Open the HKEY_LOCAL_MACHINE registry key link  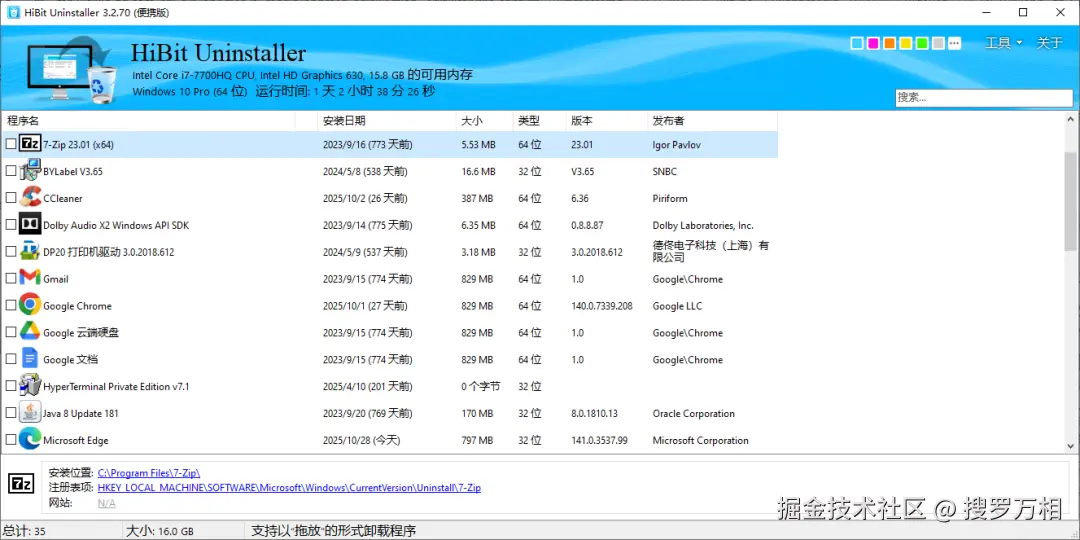click(x=289, y=488)
